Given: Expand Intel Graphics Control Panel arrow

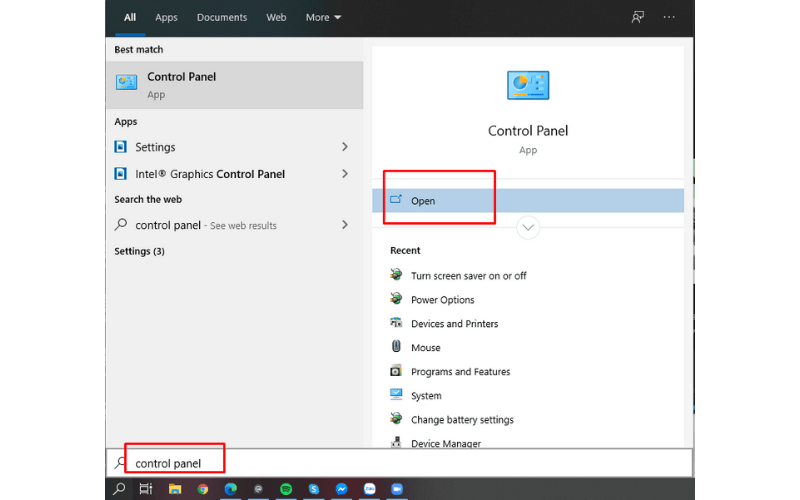Looking at the screenshot, I should click(x=345, y=174).
